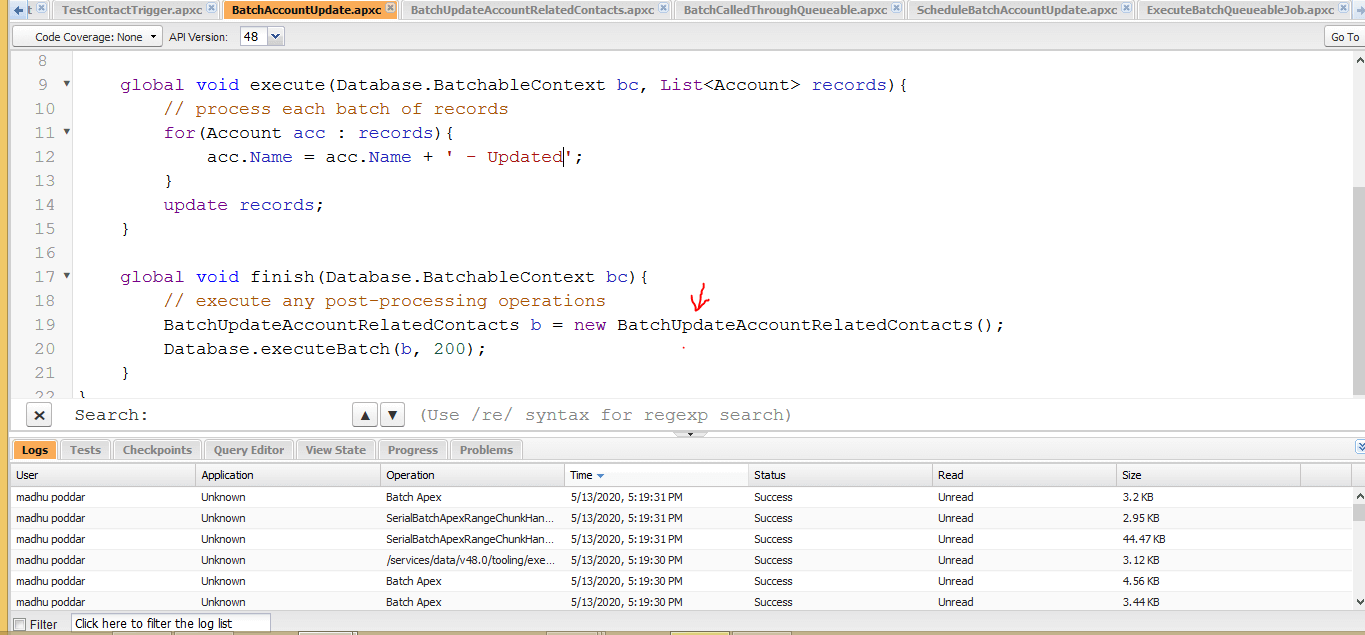Image resolution: width=1365 pixels, height=635 pixels.
Task: Jump to next search match with down arrow
Action: pos(393,415)
